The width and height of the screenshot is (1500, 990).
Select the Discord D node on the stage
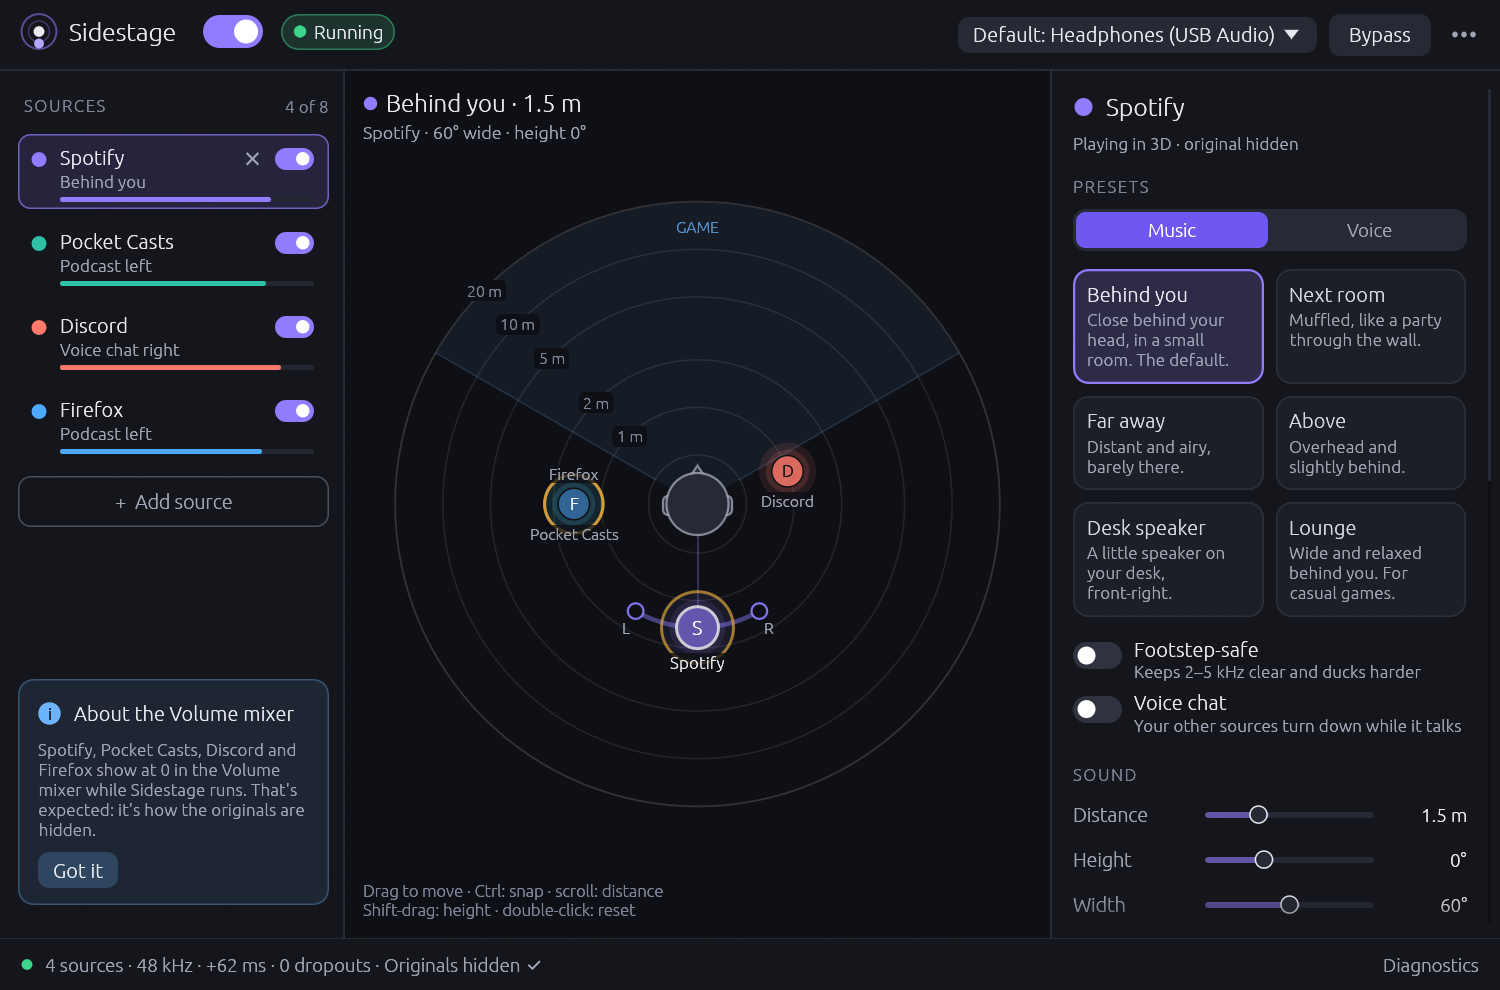(x=787, y=471)
